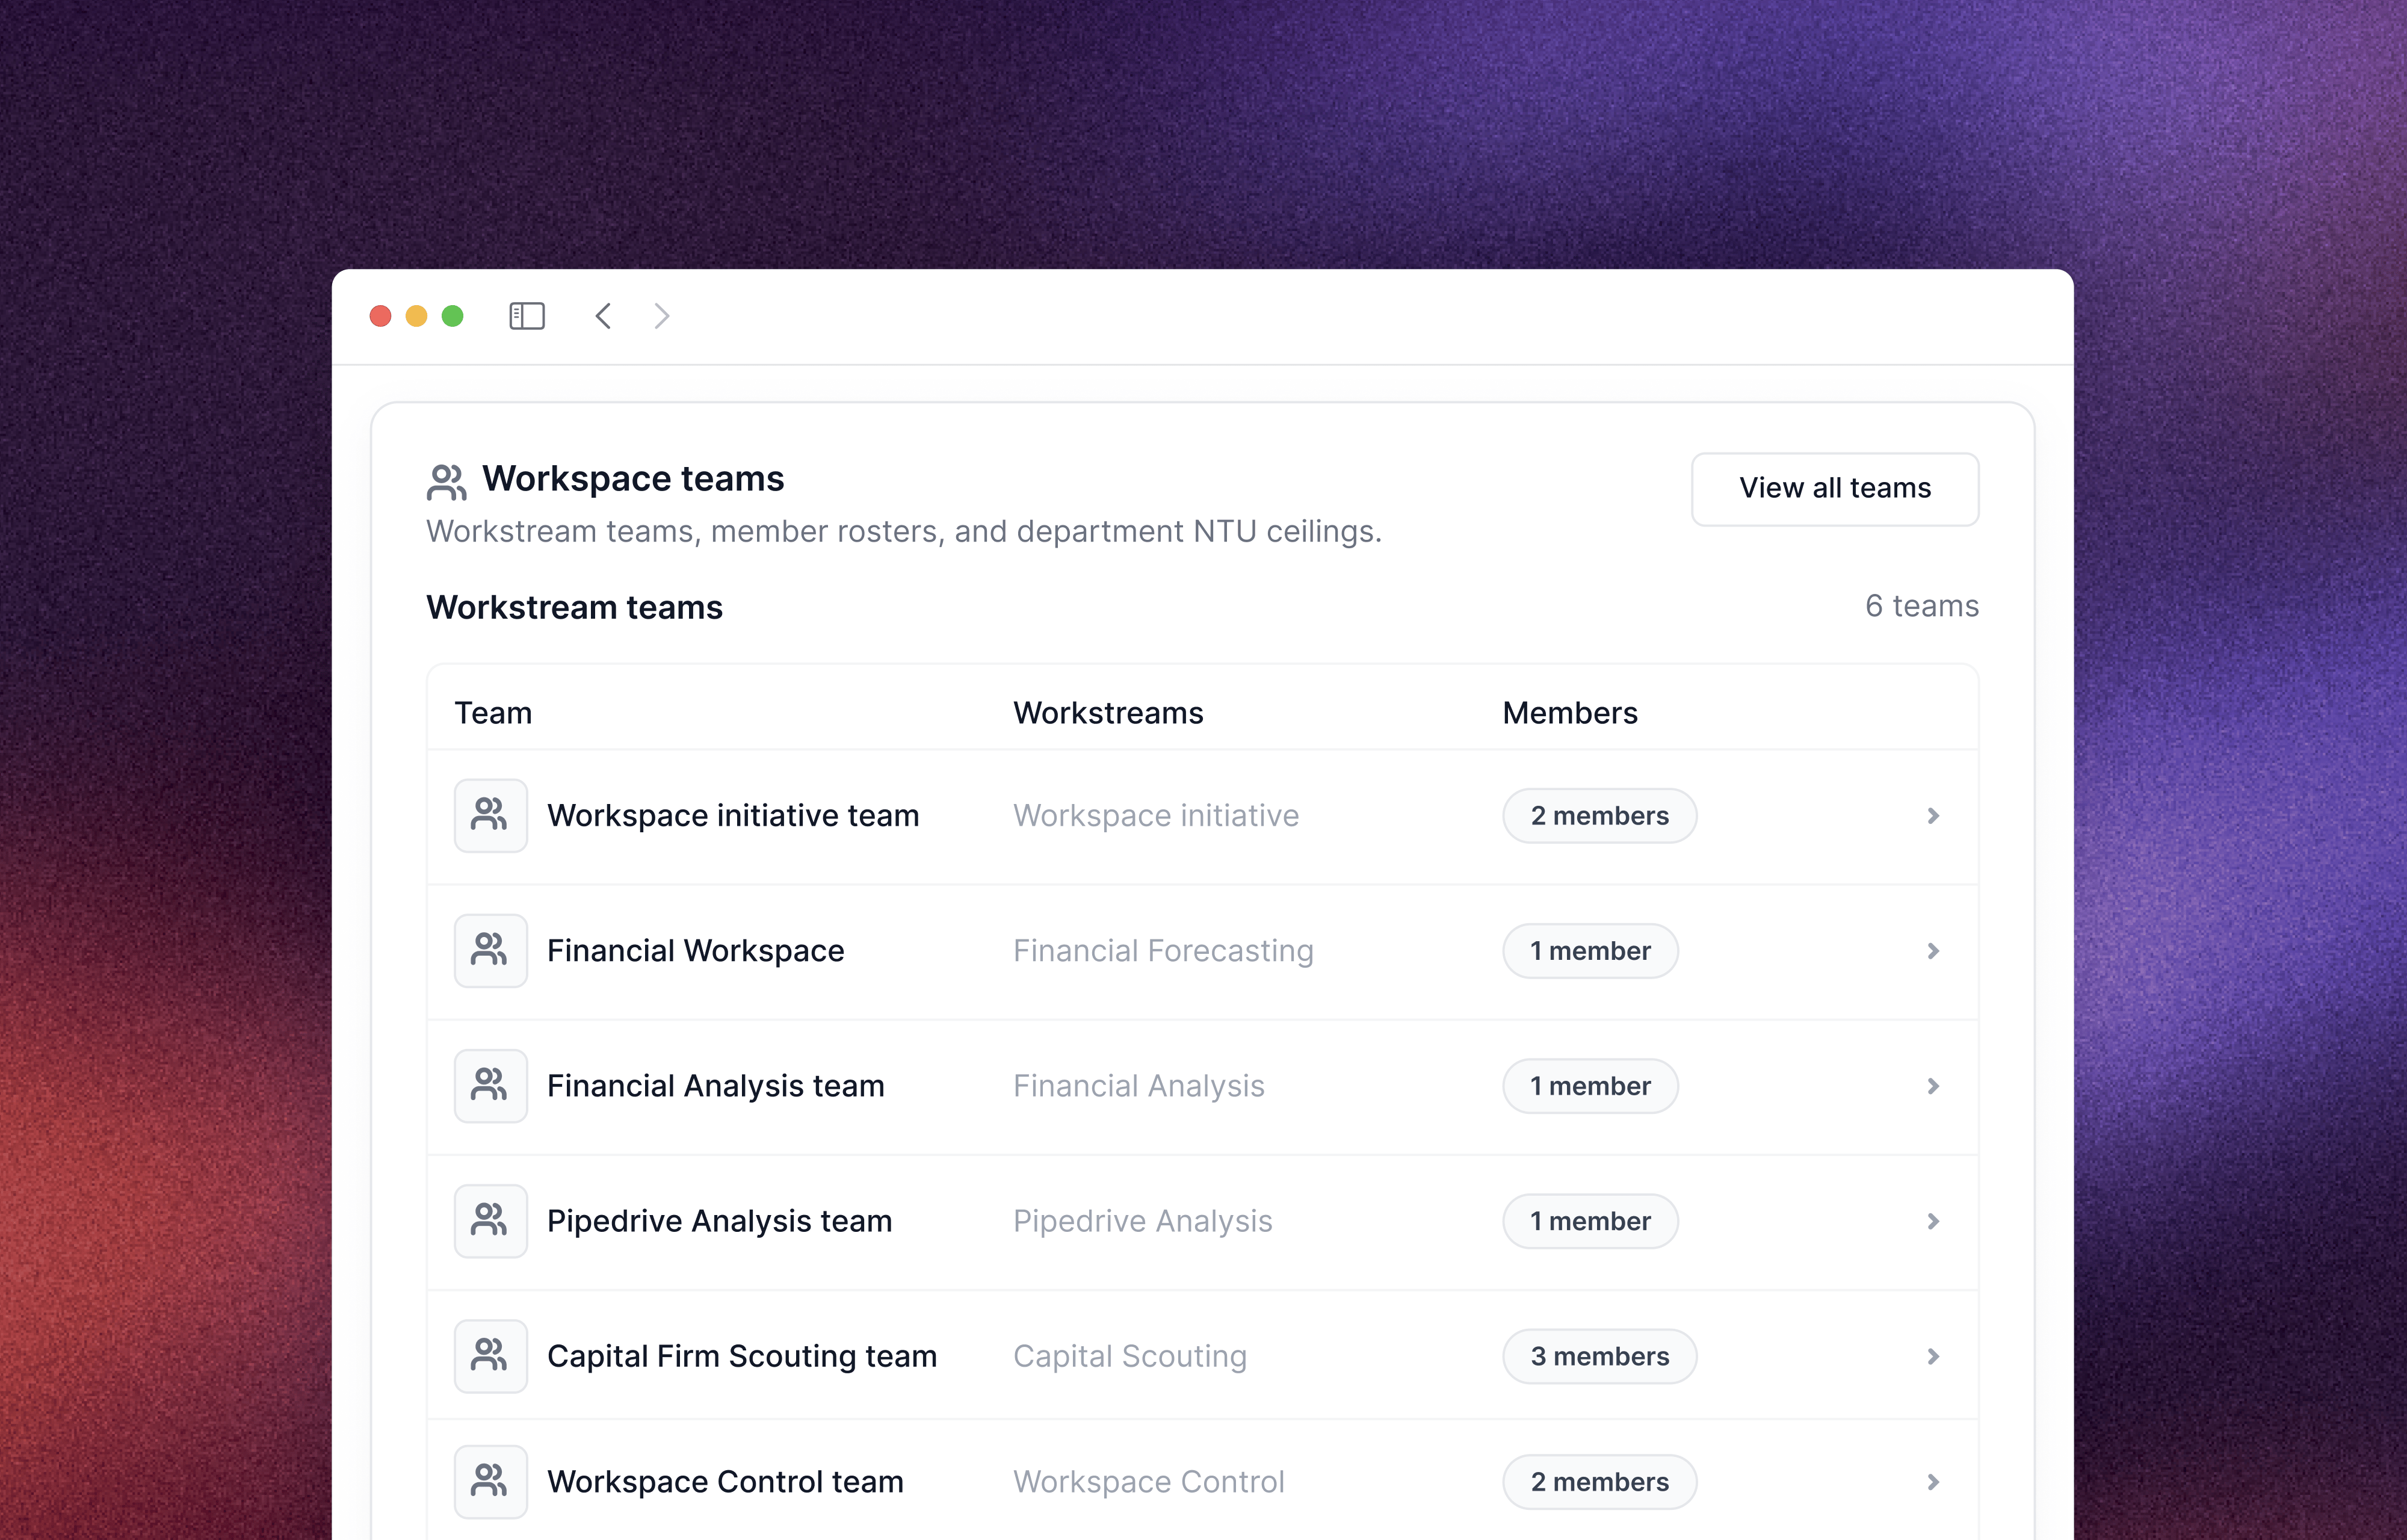Screen dimensions: 2407x1540
Task: Click the Workspace Control workstream text
Action: [x=1149, y=1482]
